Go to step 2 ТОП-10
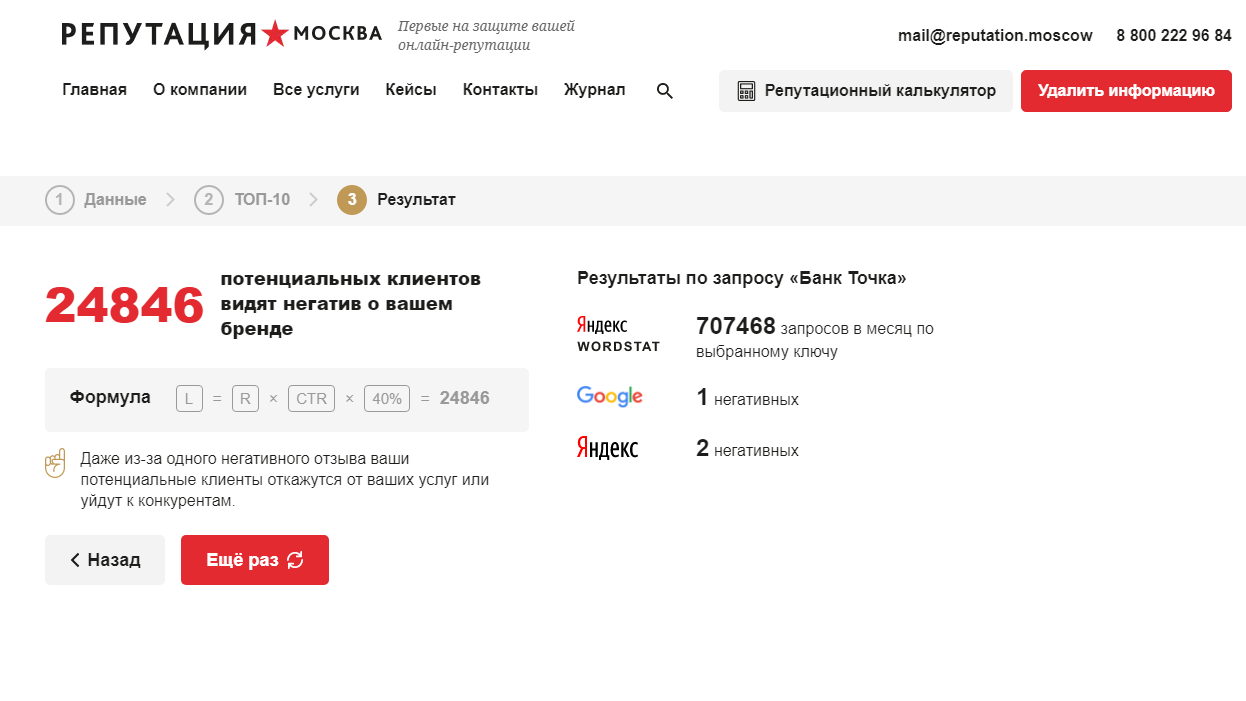 click(x=242, y=200)
